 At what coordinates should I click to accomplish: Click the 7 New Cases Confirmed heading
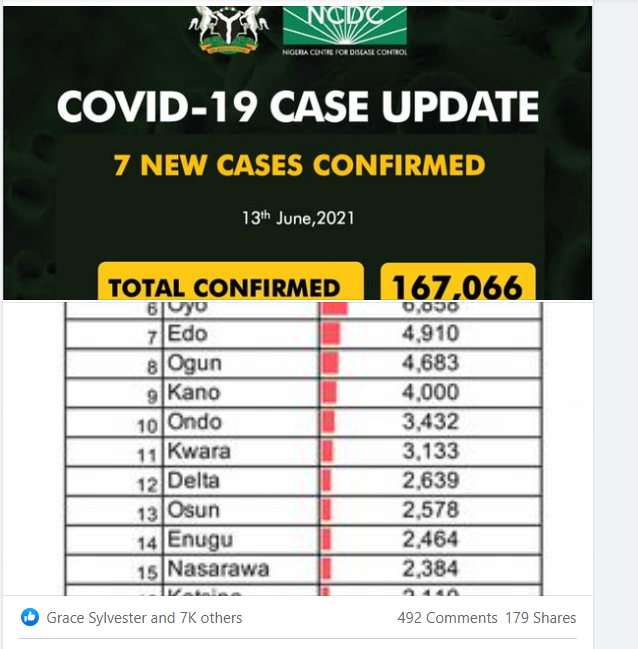click(299, 165)
